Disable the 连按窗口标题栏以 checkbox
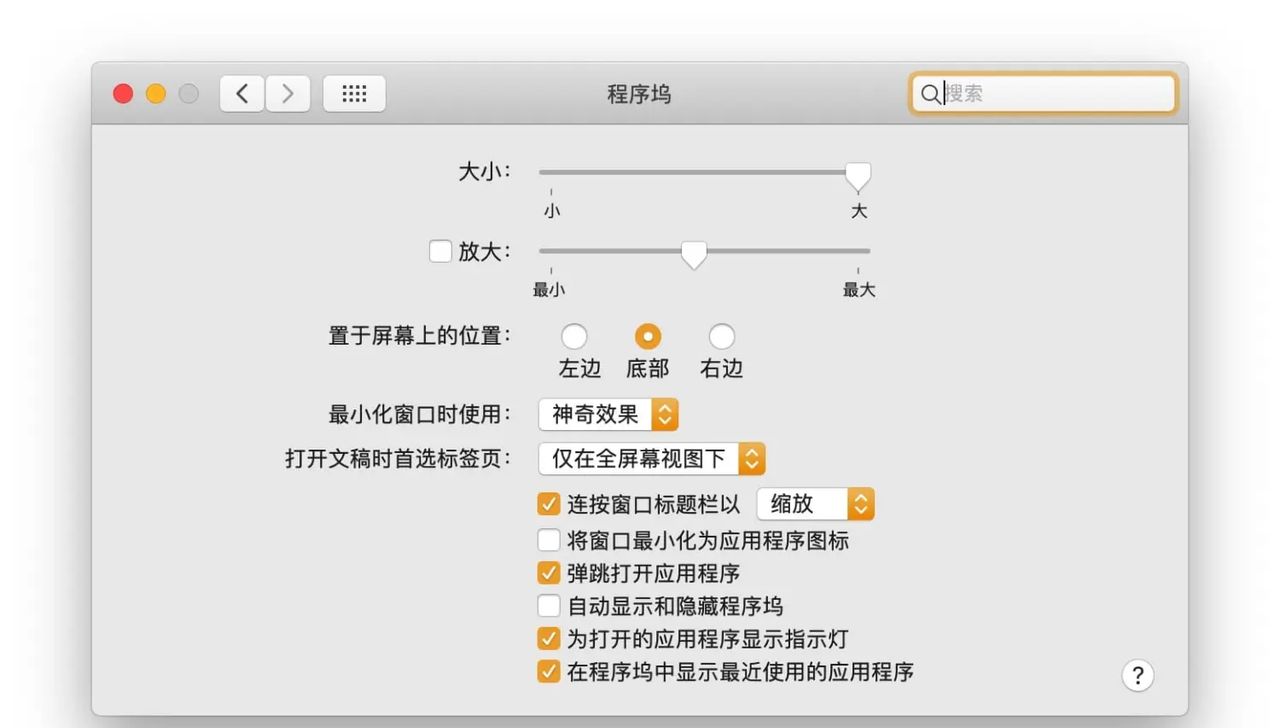The image size is (1280, 728). (548, 504)
